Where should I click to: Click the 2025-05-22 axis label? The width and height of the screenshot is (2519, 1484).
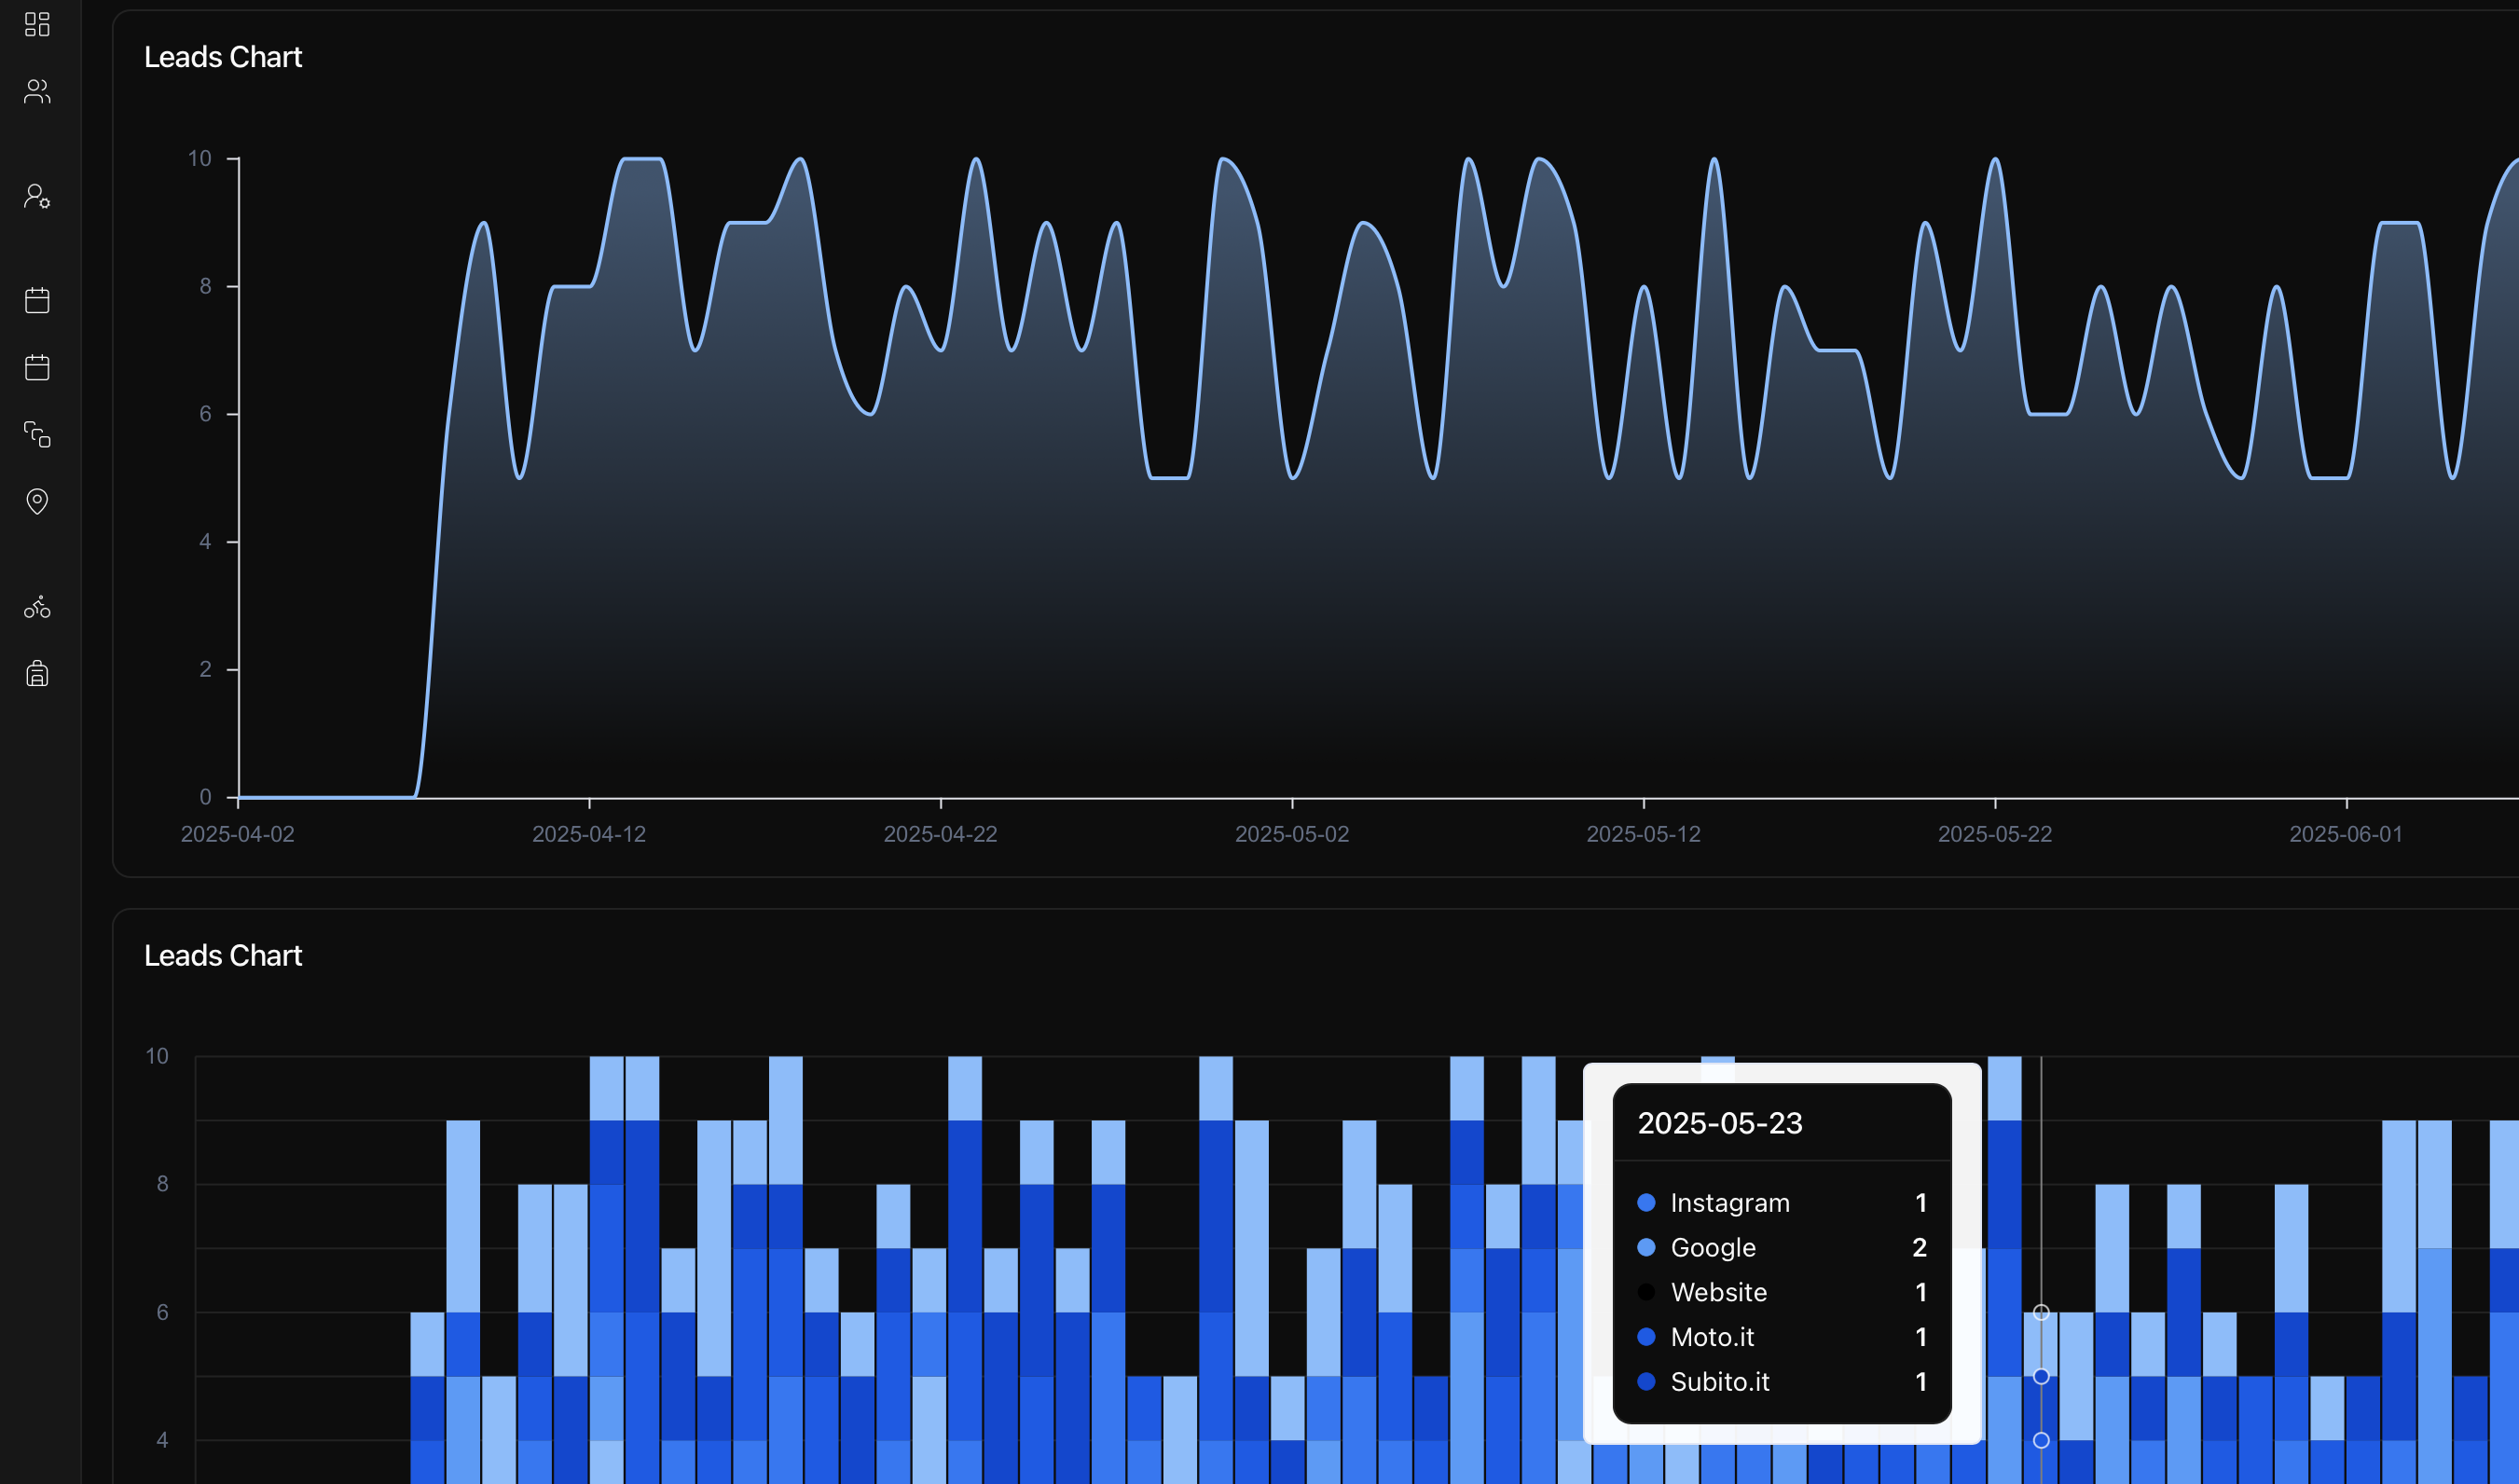point(1995,834)
